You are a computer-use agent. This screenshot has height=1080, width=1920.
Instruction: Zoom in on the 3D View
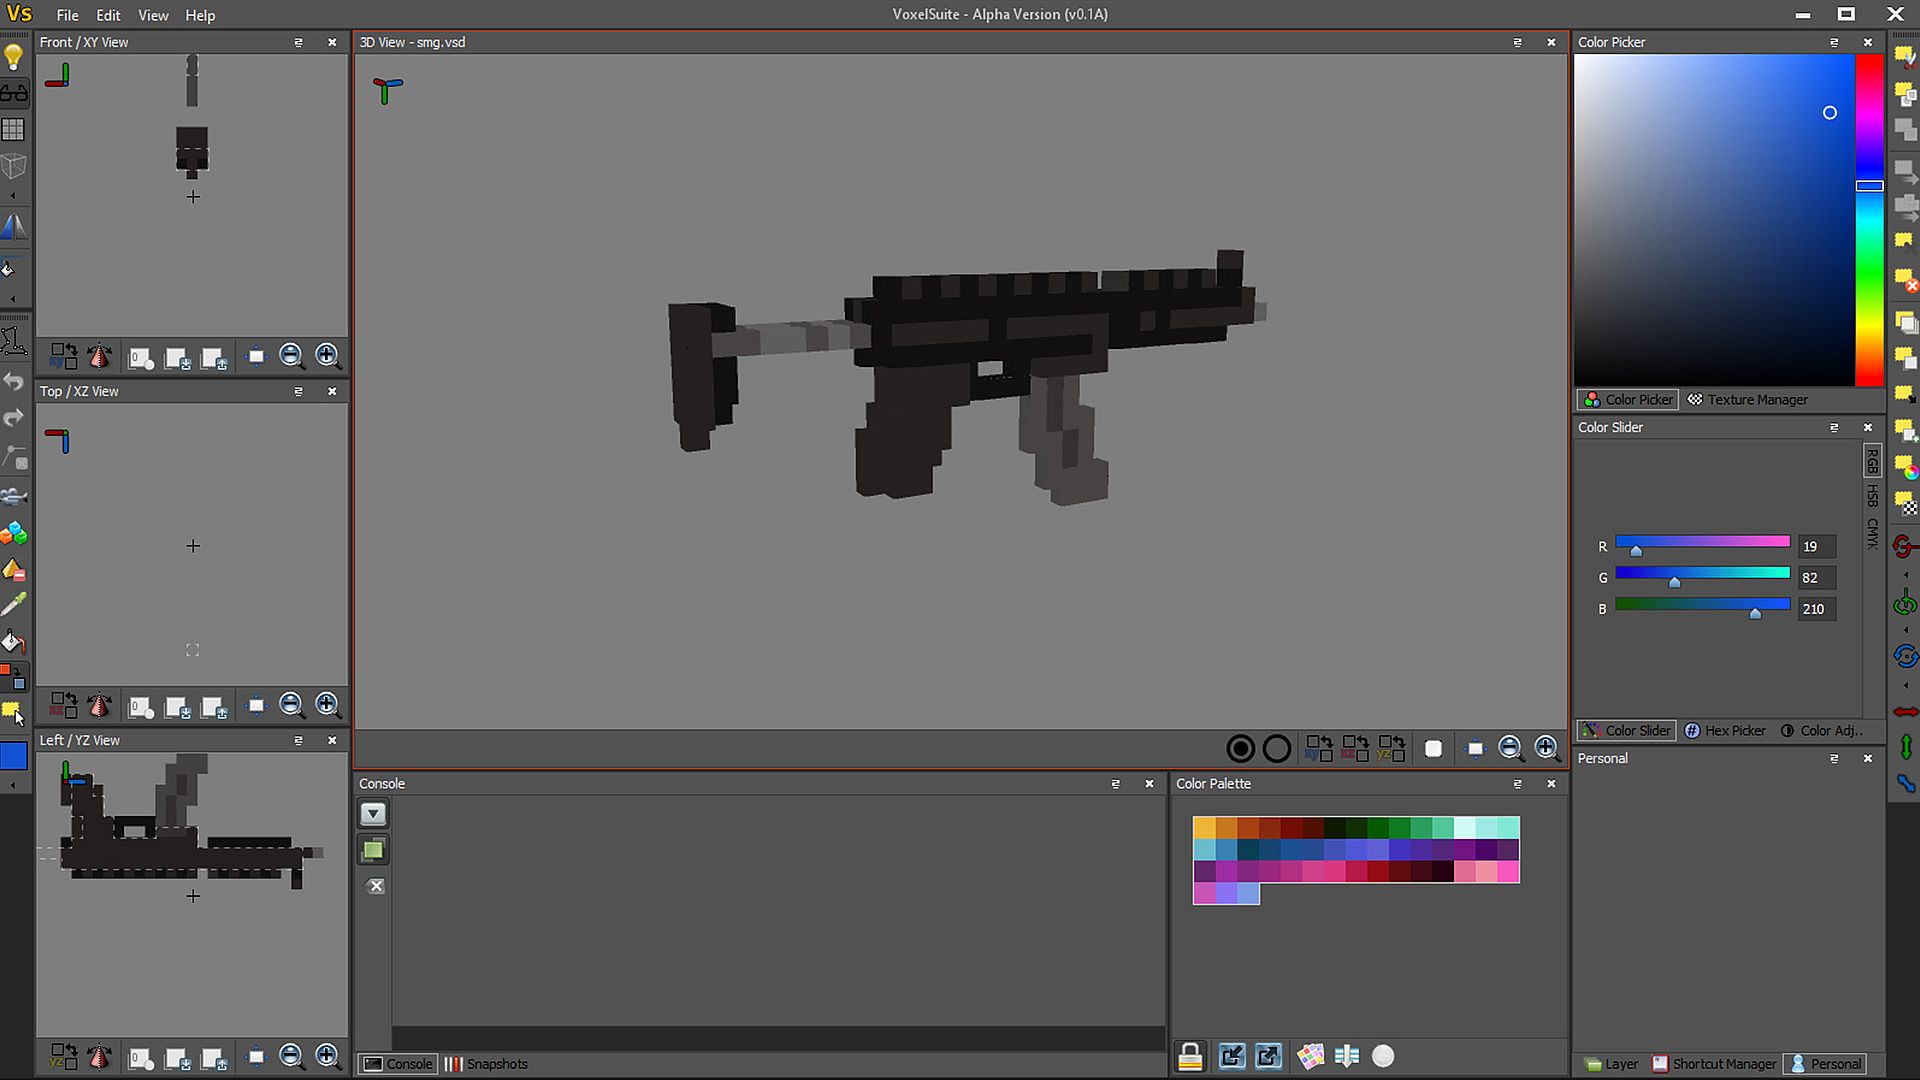(x=1546, y=748)
